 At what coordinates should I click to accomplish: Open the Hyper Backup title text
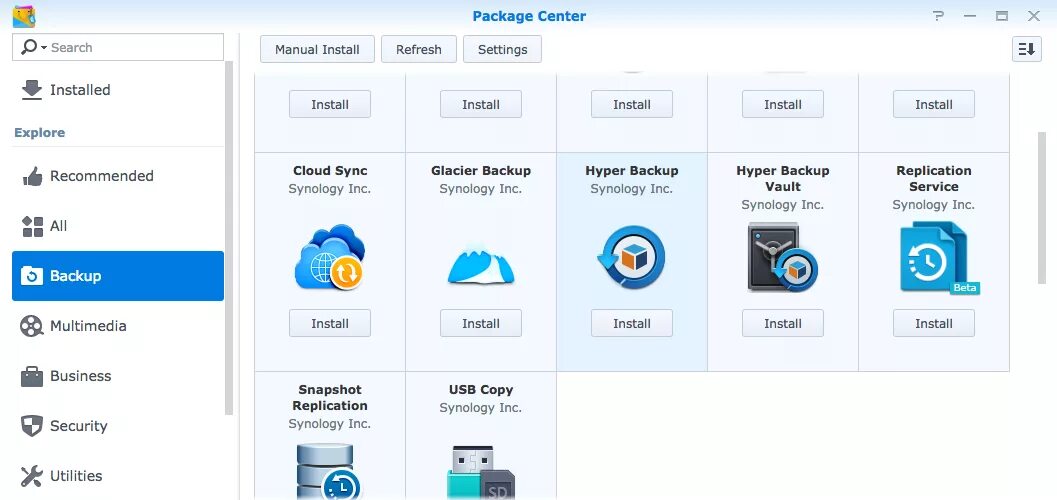point(632,170)
